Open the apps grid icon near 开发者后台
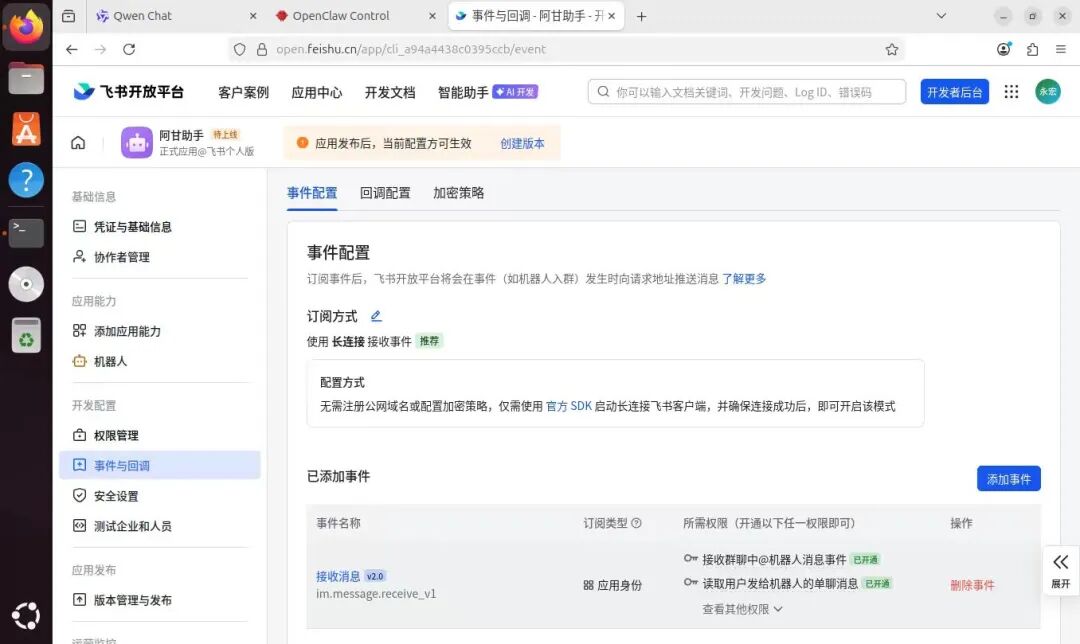 coord(1011,91)
